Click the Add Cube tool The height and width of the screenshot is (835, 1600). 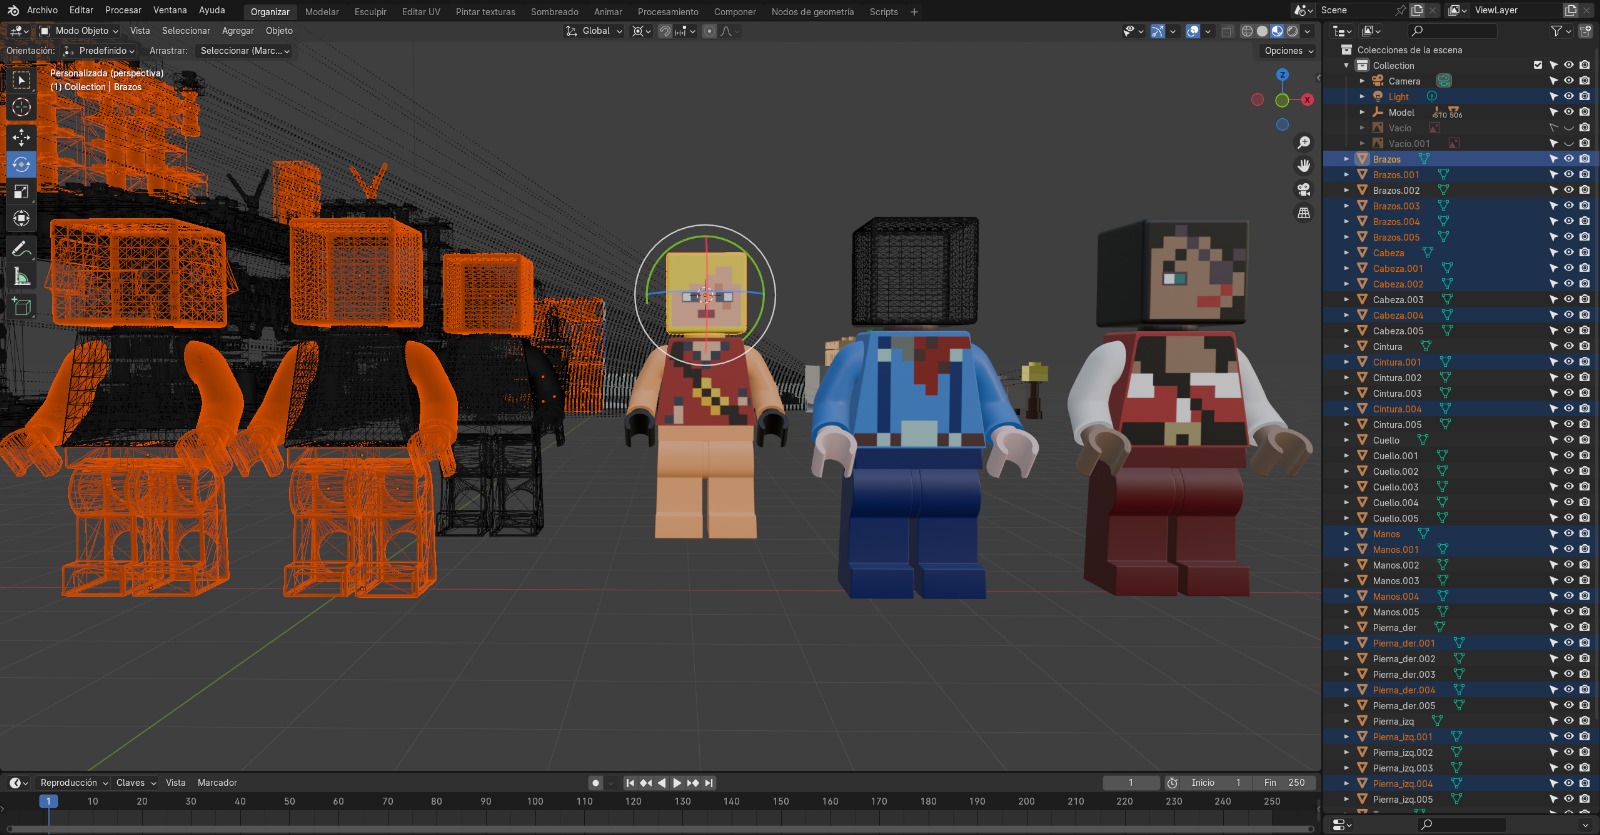pyautogui.click(x=21, y=307)
